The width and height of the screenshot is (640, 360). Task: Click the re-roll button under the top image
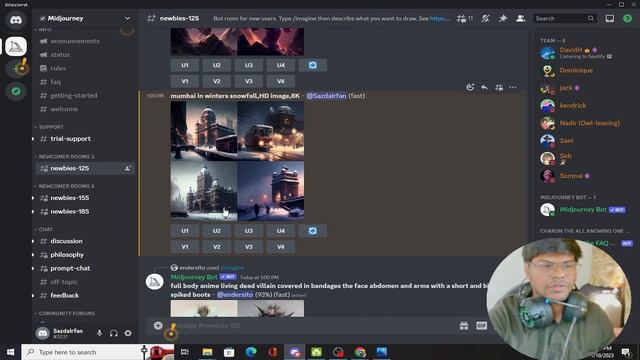313,65
